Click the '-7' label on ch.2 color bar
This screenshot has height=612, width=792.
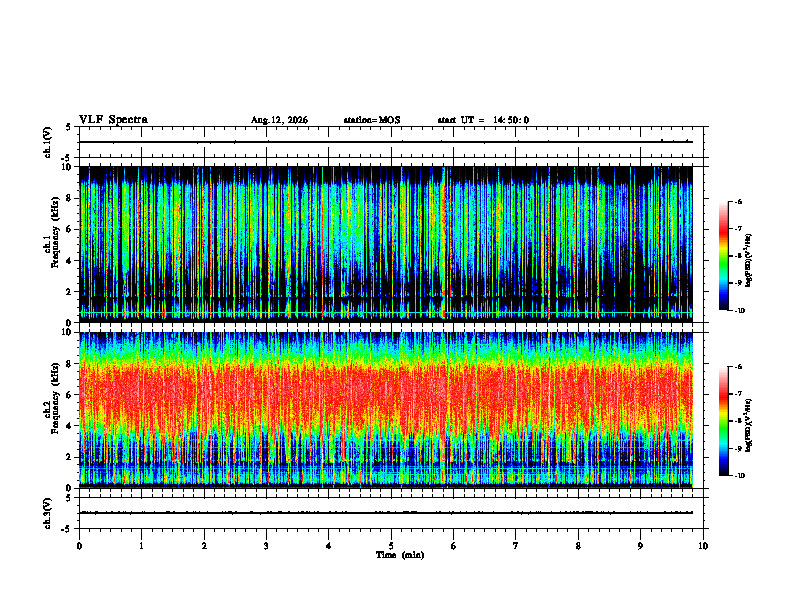point(738,394)
